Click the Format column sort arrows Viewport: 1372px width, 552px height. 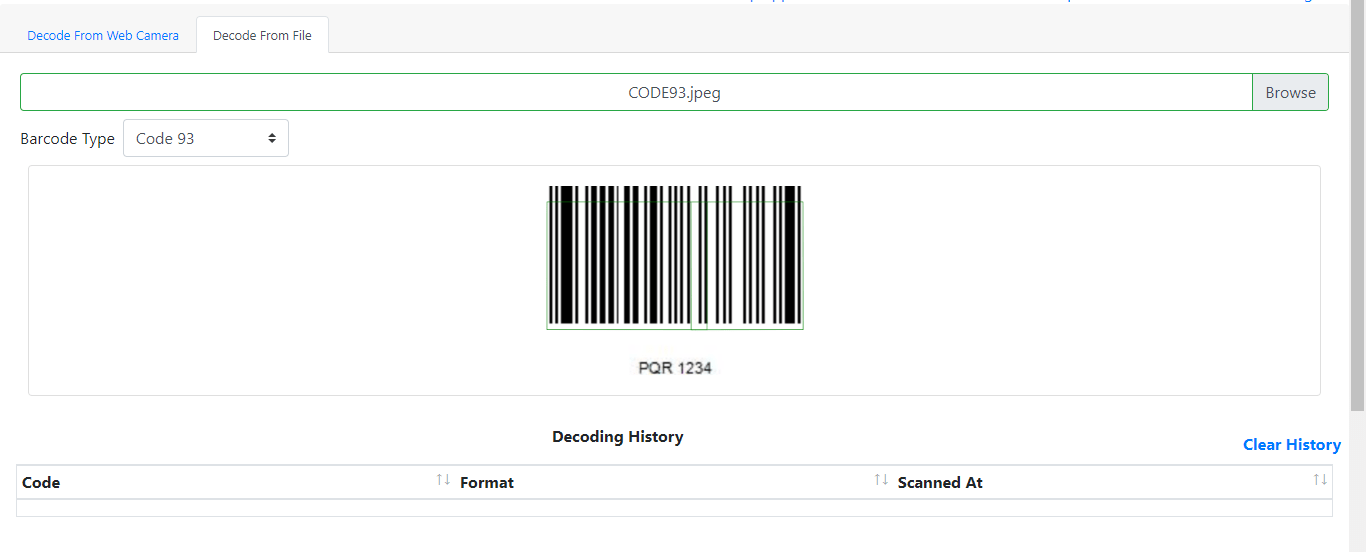point(881,481)
